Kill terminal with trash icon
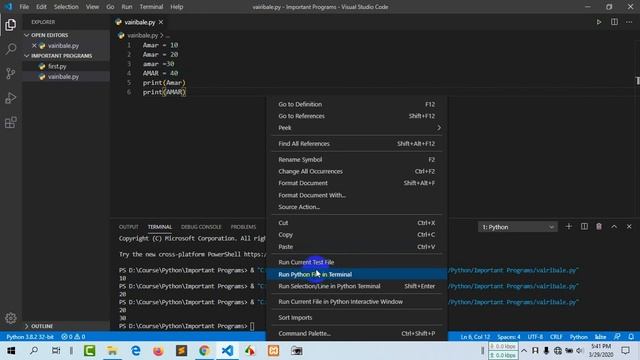The image size is (640, 360). click(599, 227)
